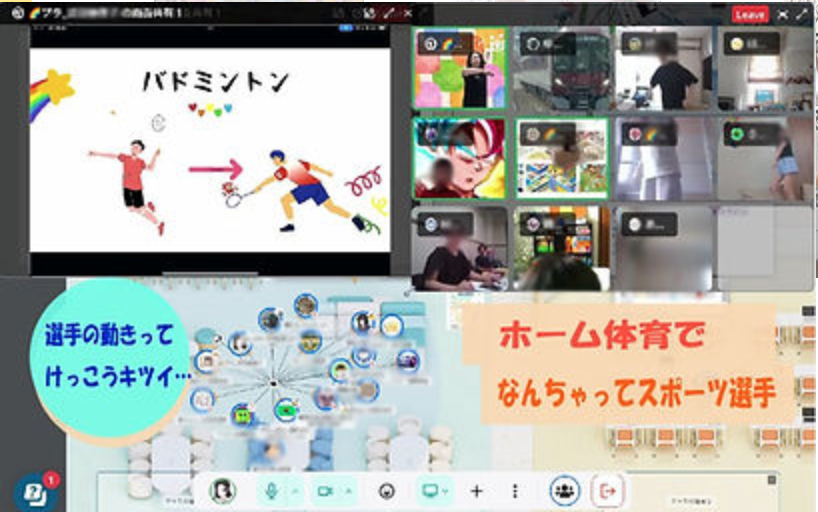Click the green robot avatar on the map
Image resolution: width=818 pixels, height=512 pixels.
click(x=243, y=415)
